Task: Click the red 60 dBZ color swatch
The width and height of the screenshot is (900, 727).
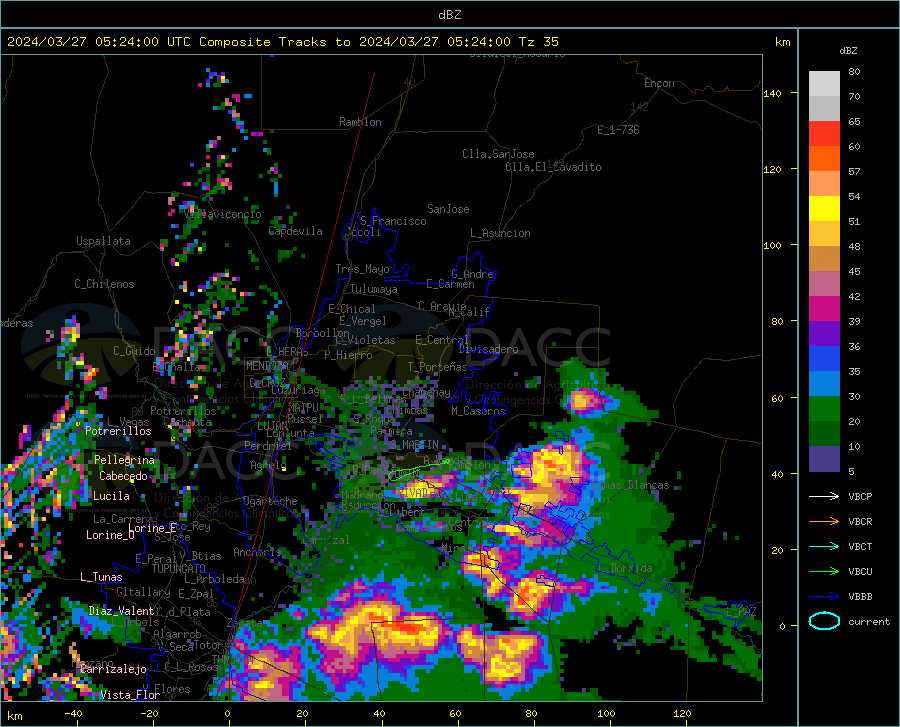Action: (x=824, y=134)
